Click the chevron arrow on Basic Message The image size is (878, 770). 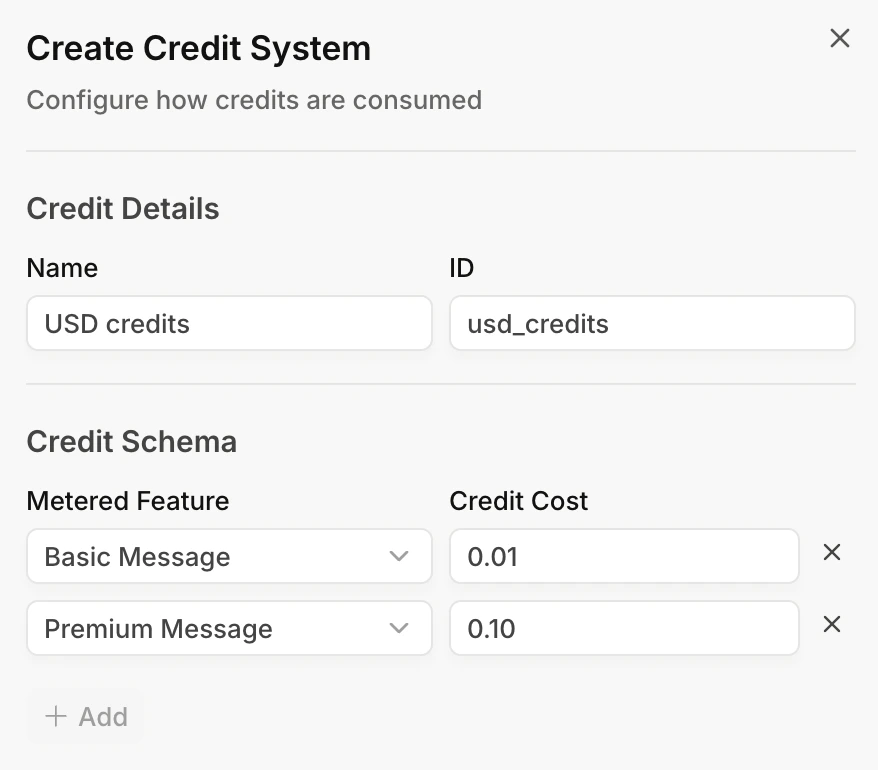coord(399,556)
